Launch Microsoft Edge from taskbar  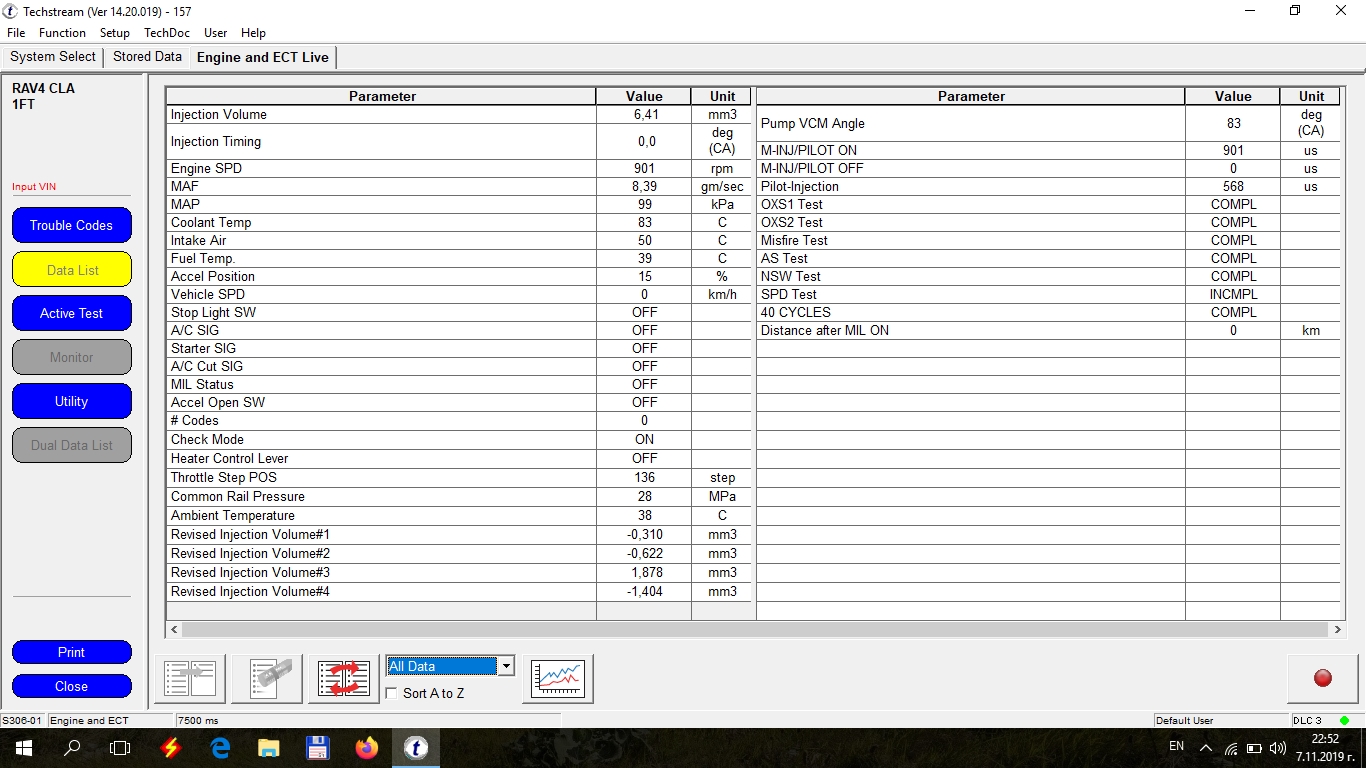(220, 748)
